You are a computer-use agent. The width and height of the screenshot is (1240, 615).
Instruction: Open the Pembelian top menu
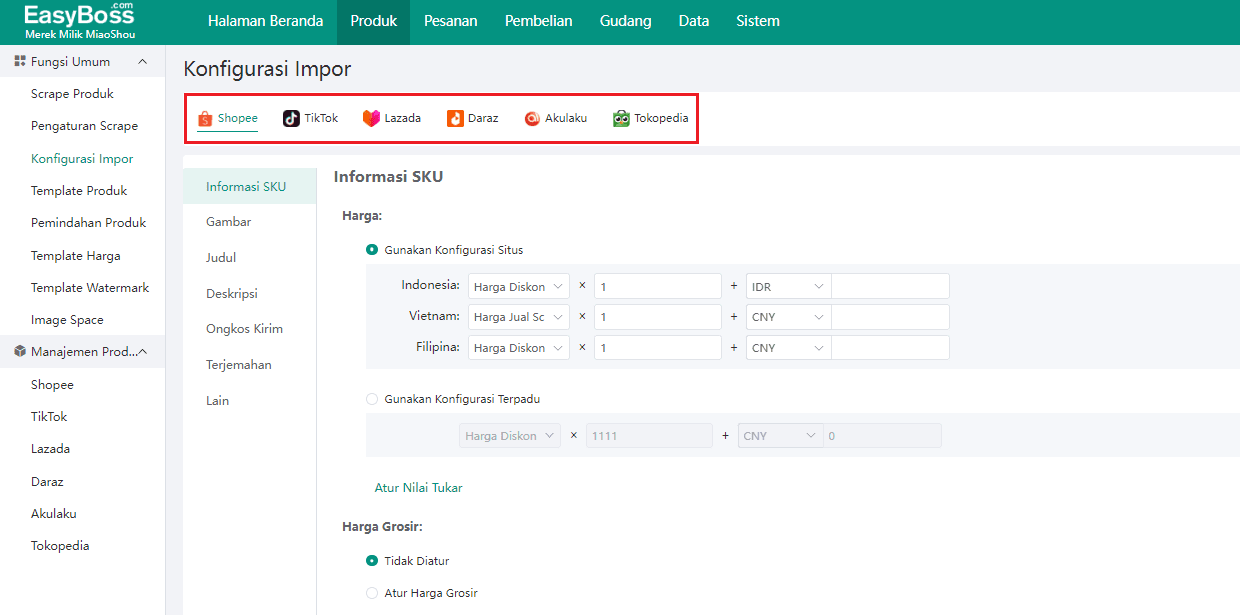pos(539,21)
